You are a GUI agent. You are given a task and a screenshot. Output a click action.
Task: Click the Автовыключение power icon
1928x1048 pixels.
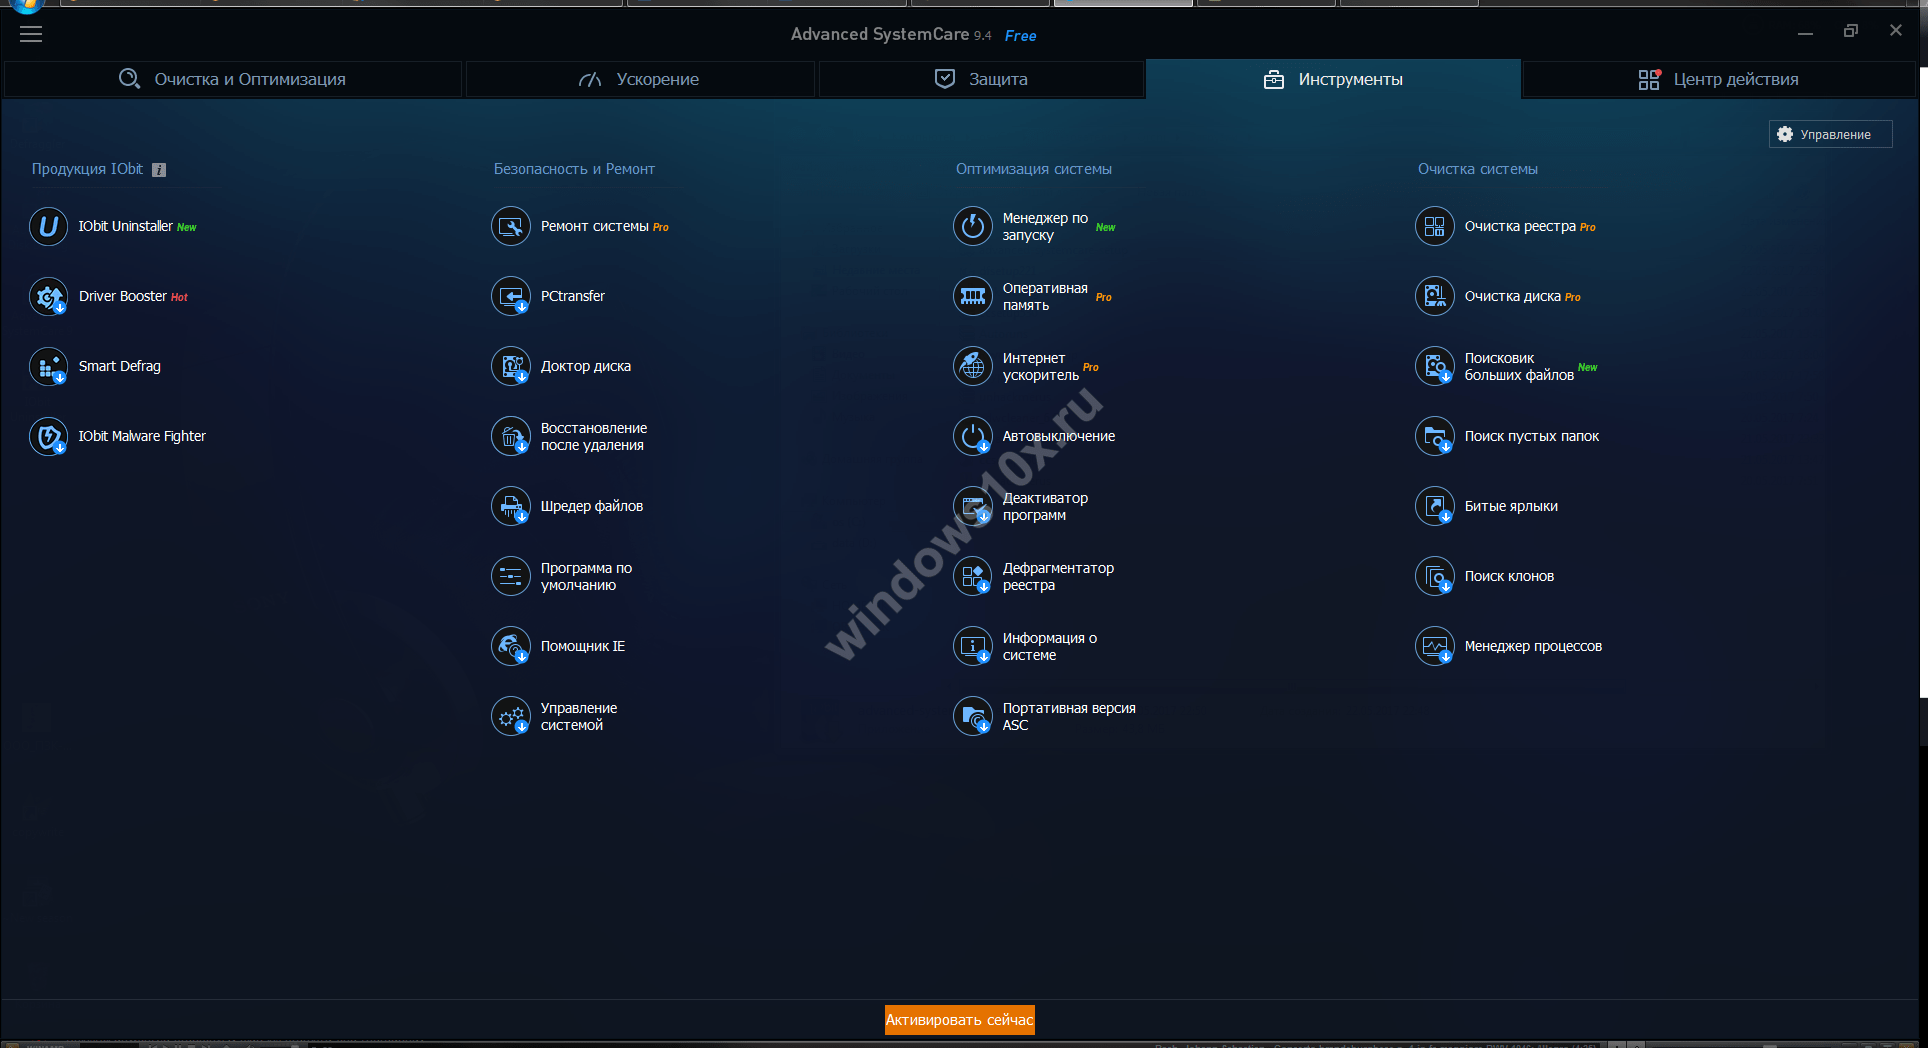click(x=972, y=436)
